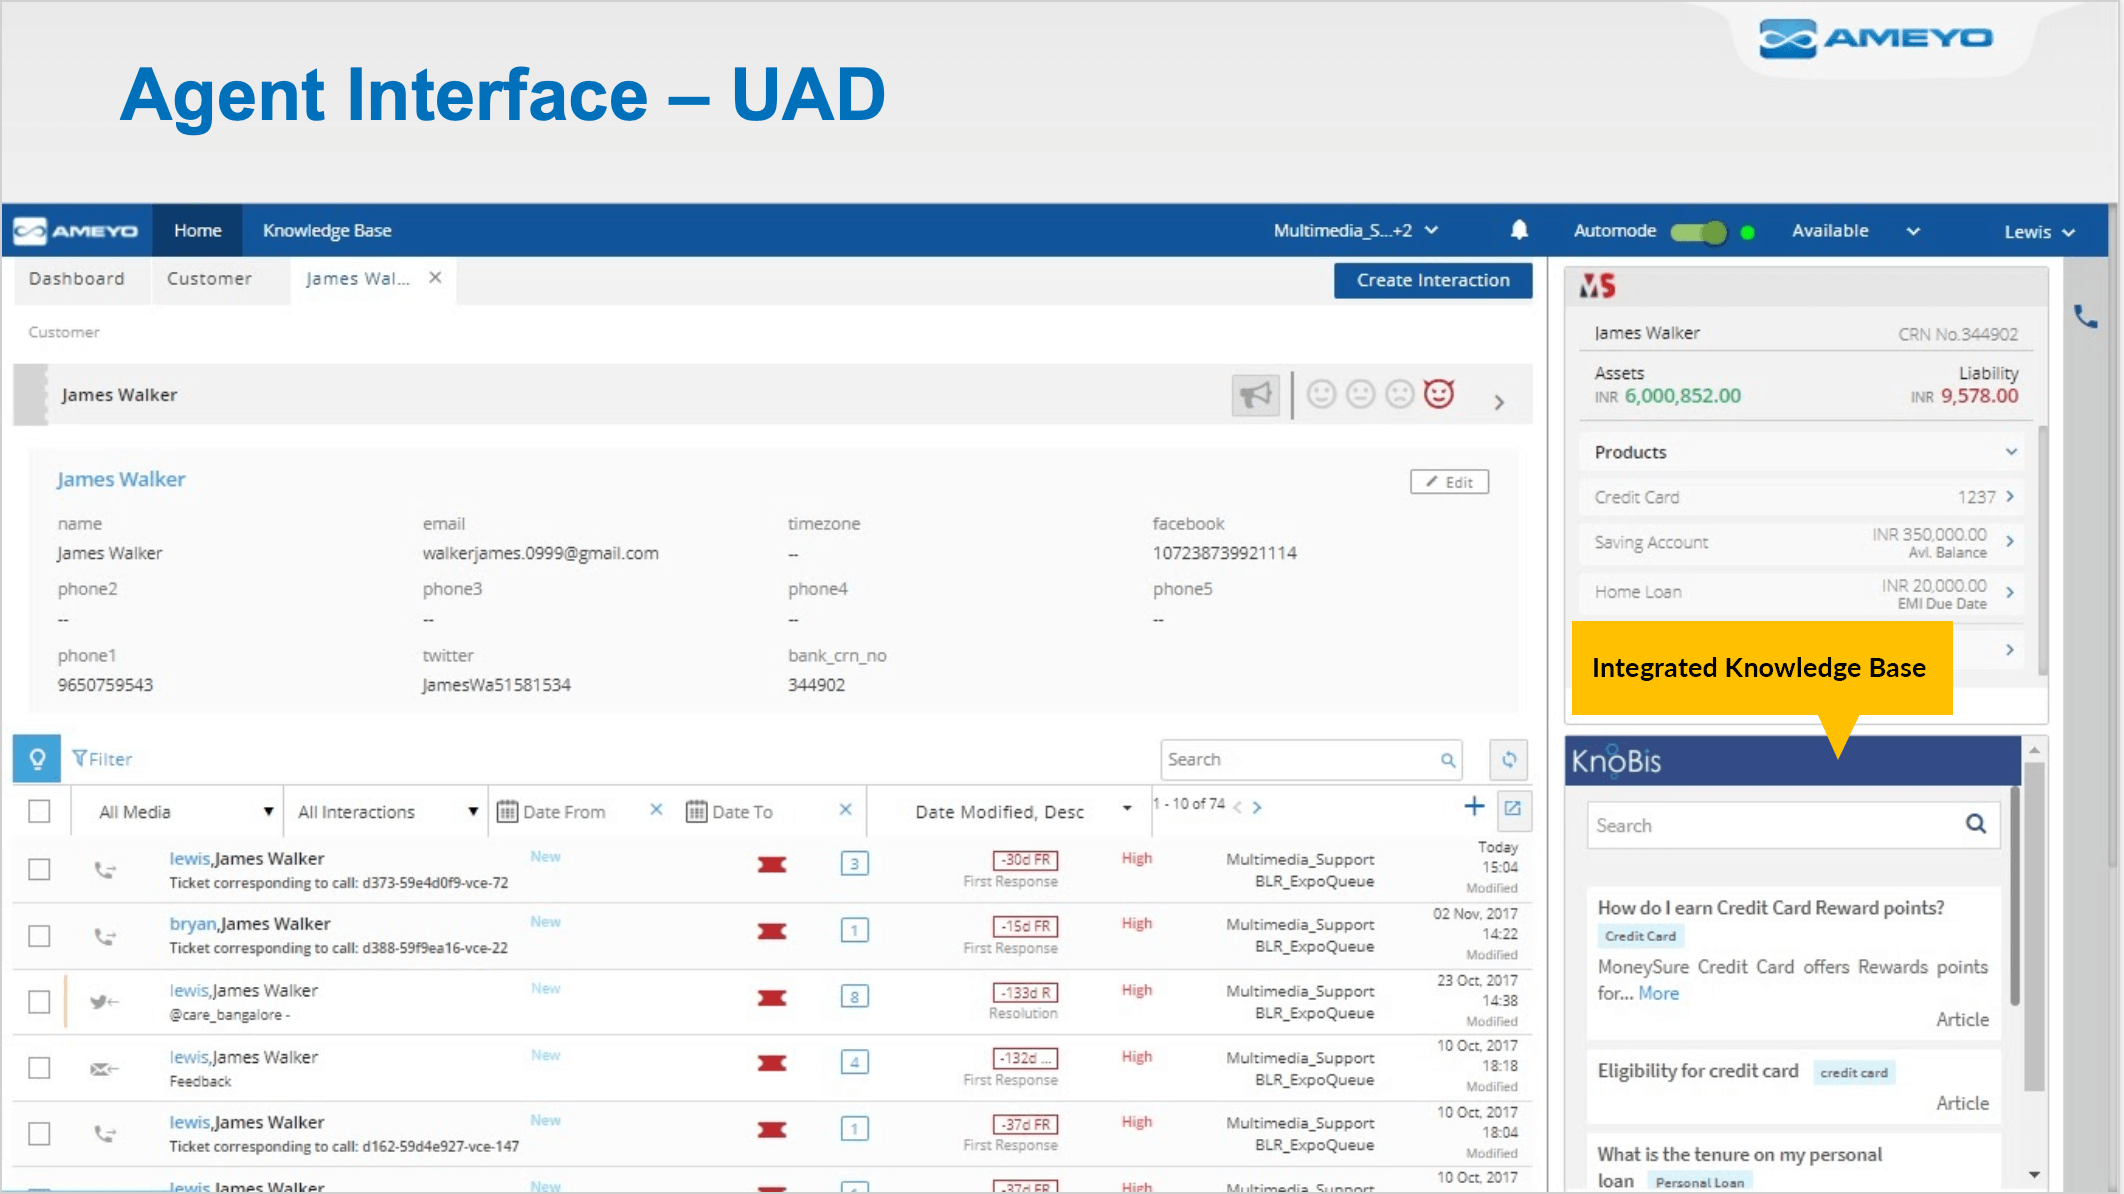Open count badge 3 on first ticket
This screenshot has height=1194, width=2124.
[854, 863]
